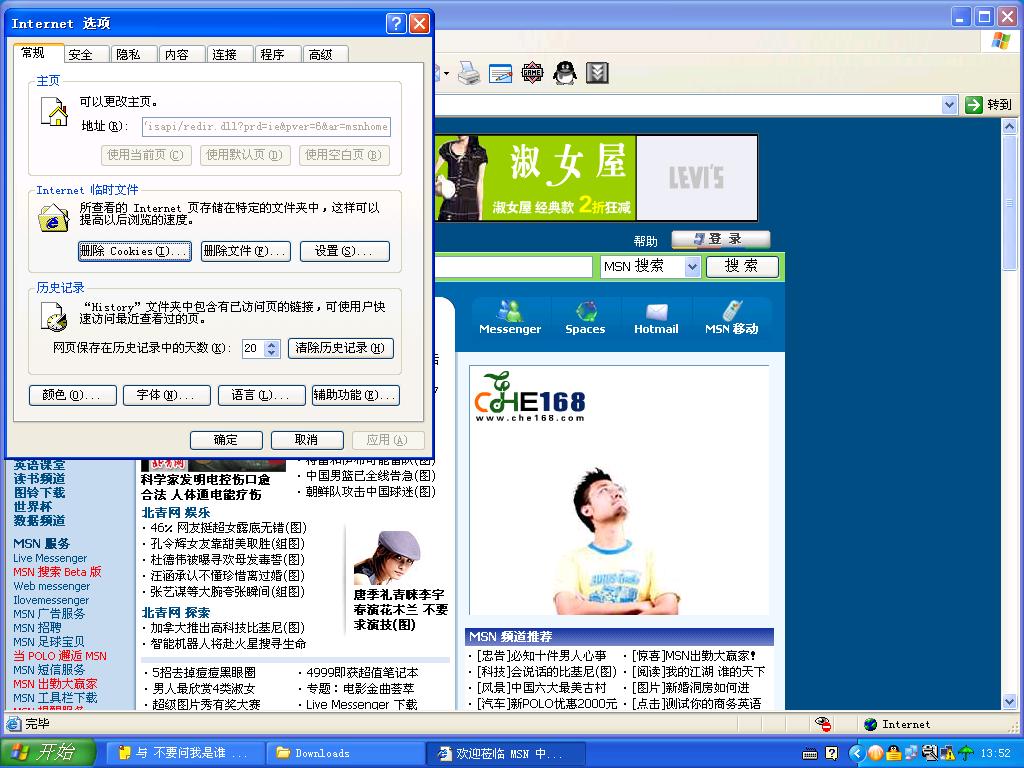Open the small dropdown arrow left of the Print icon
The height and width of the screenshot is (768, 1024).
pyautogui.click(x=447, y=73)
